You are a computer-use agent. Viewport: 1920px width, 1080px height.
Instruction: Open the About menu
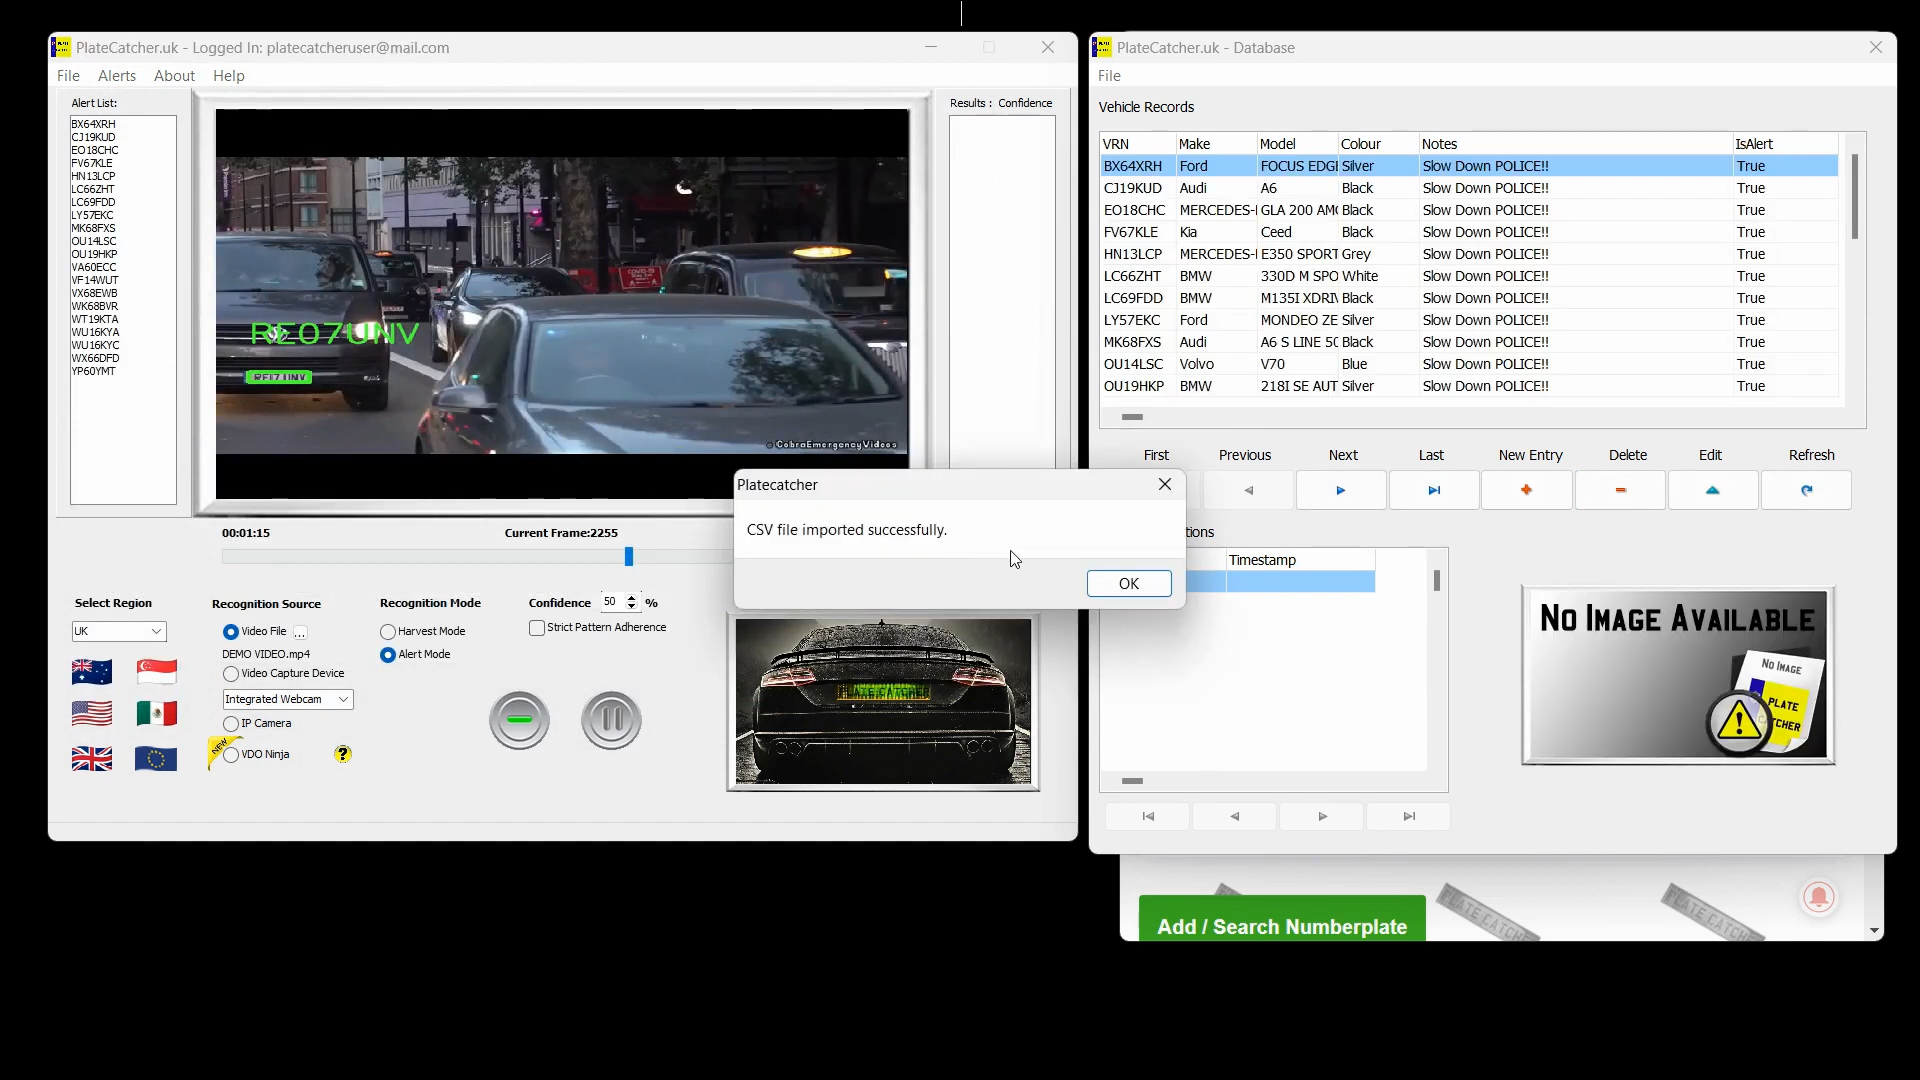(x=174, y=76)
